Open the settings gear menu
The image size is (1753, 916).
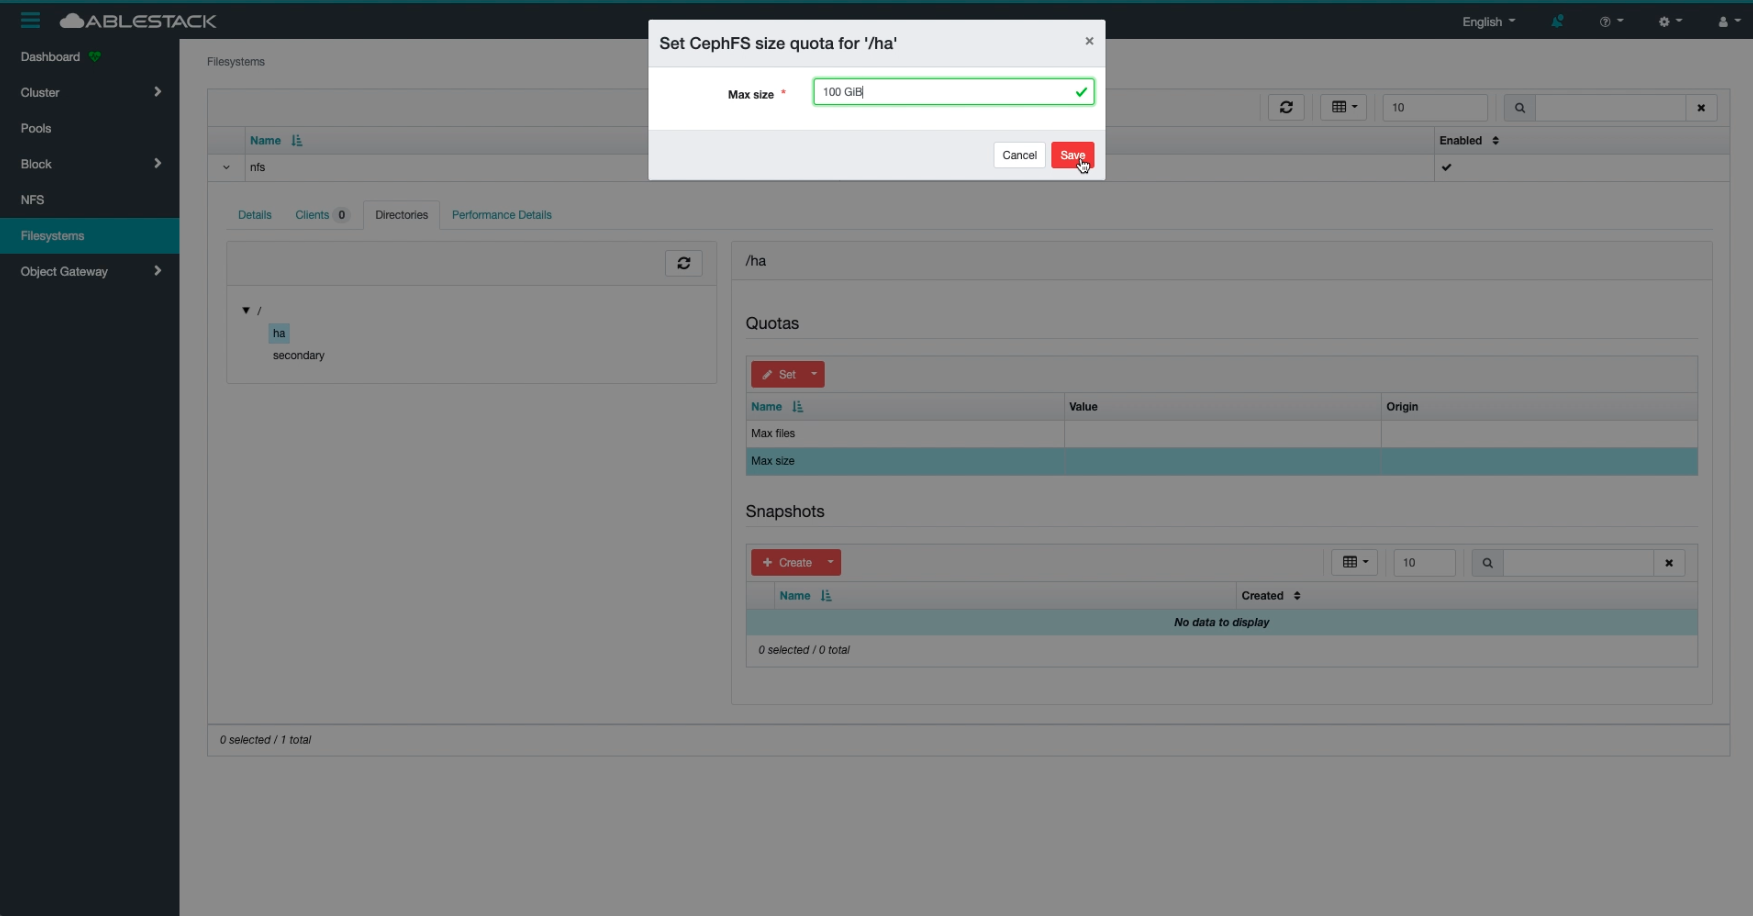click(1670, 21)
